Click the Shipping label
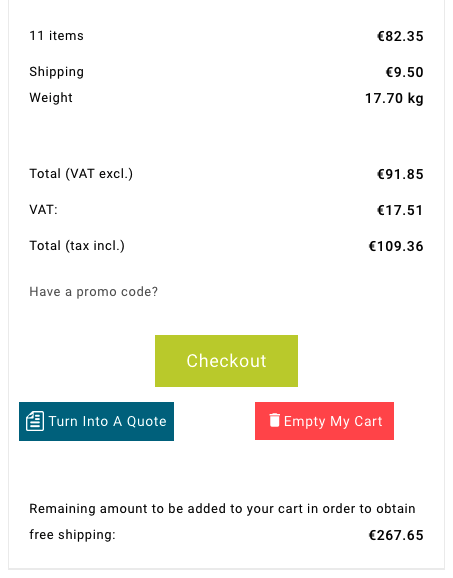453x578 pixels. click(x=56, y=72)
